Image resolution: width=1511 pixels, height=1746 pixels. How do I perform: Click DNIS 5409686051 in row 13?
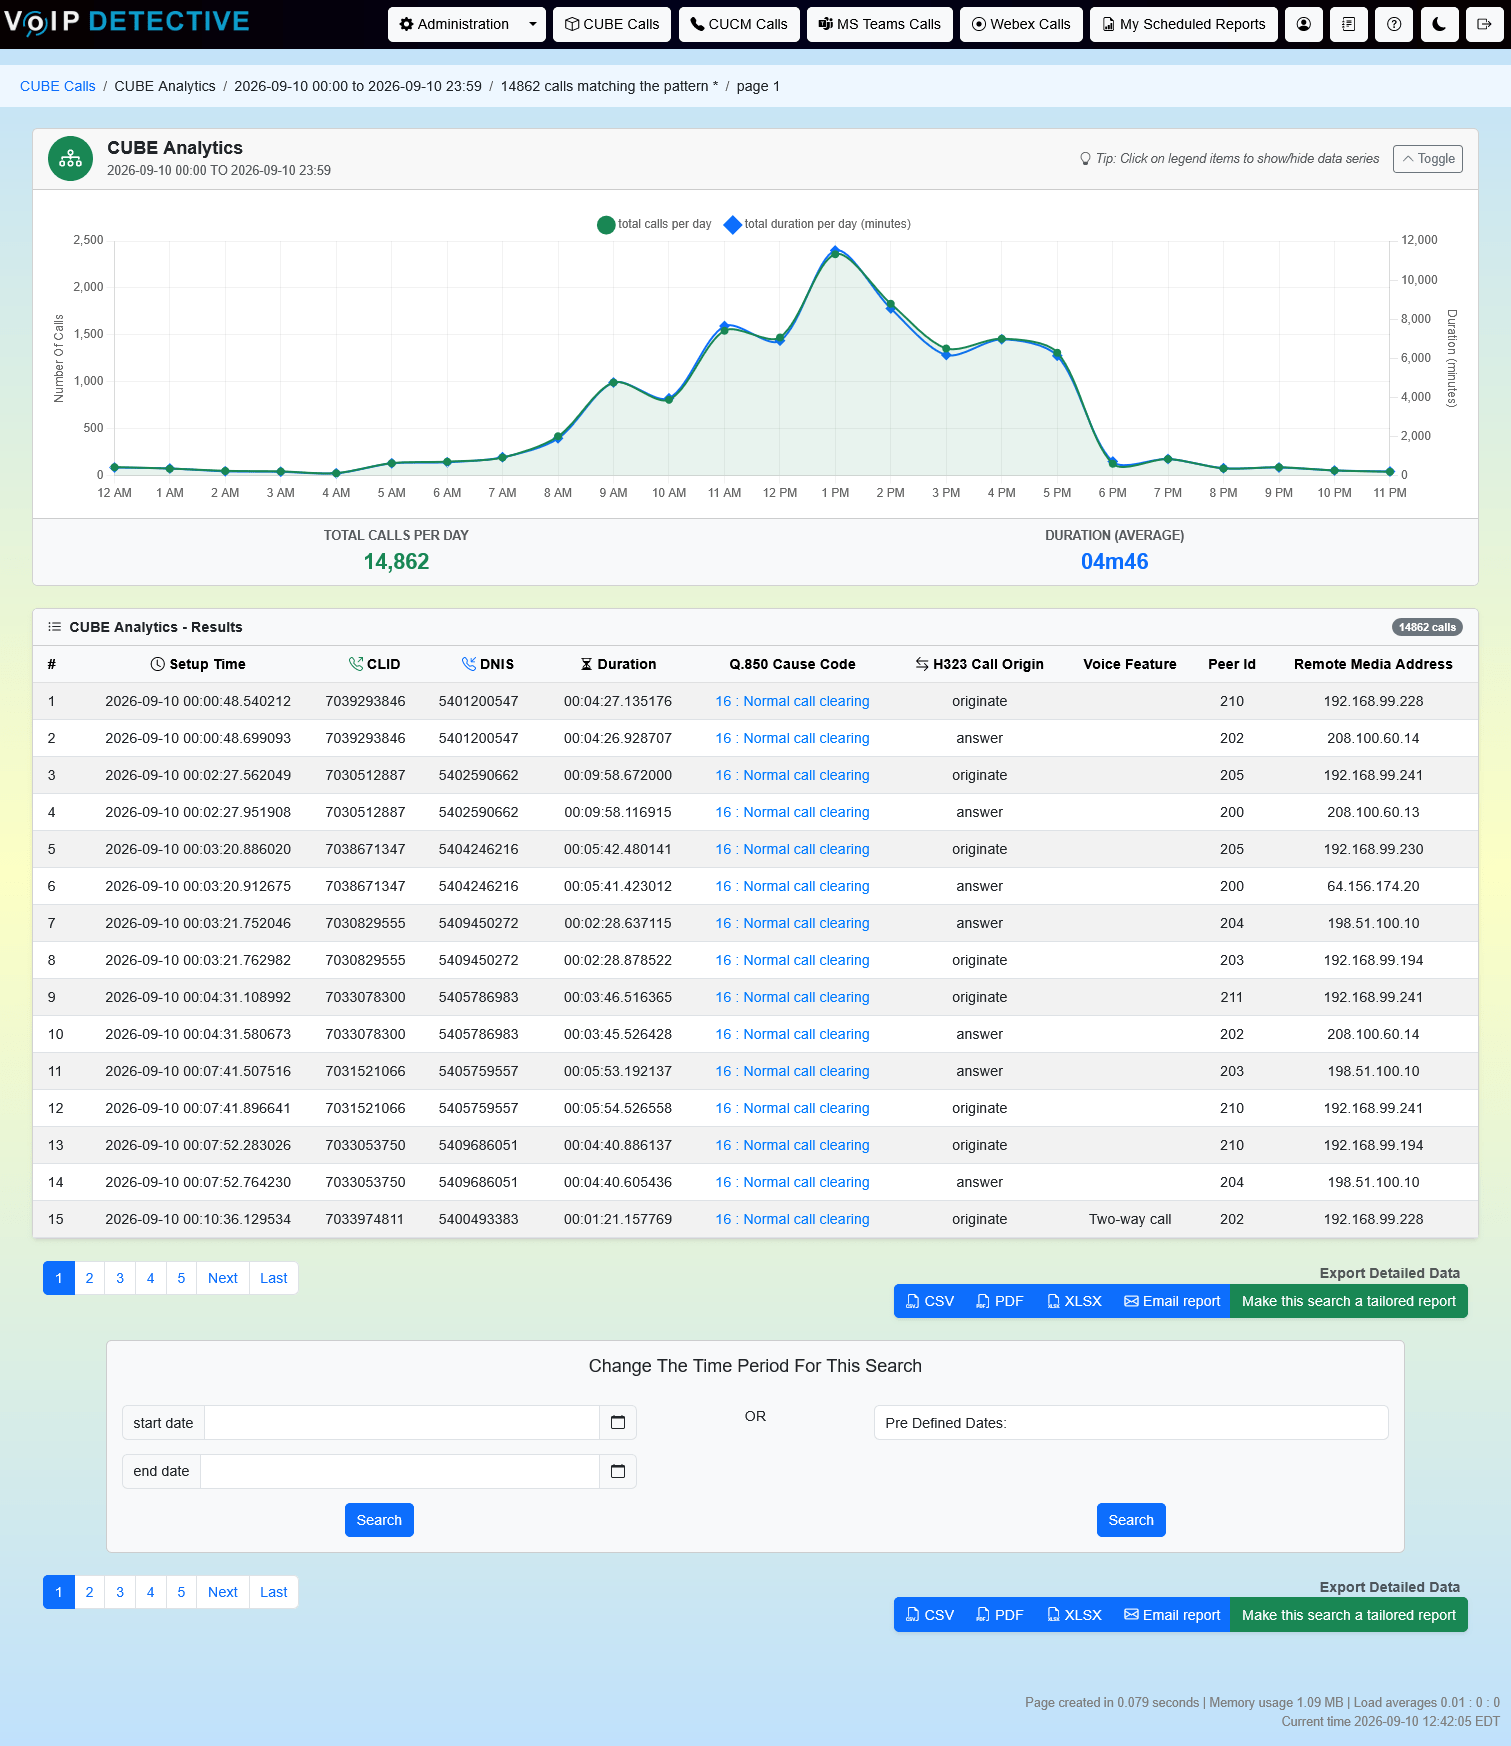pos(478,1145)
